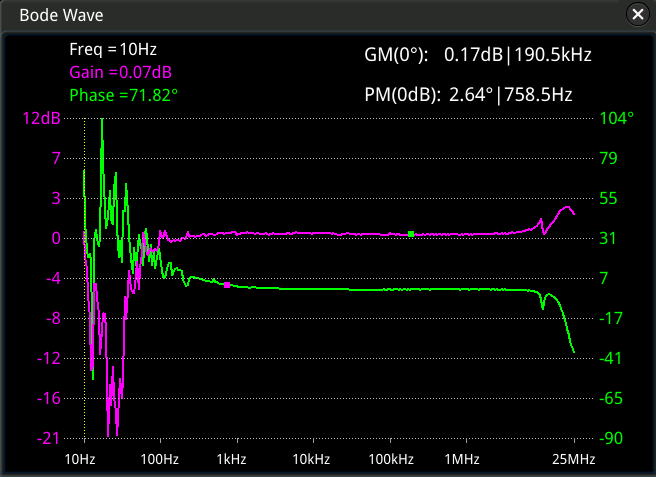Click the 10kHz frequency axis label
Viewport: 656px width, 477px height.
(x=311, y=459)
